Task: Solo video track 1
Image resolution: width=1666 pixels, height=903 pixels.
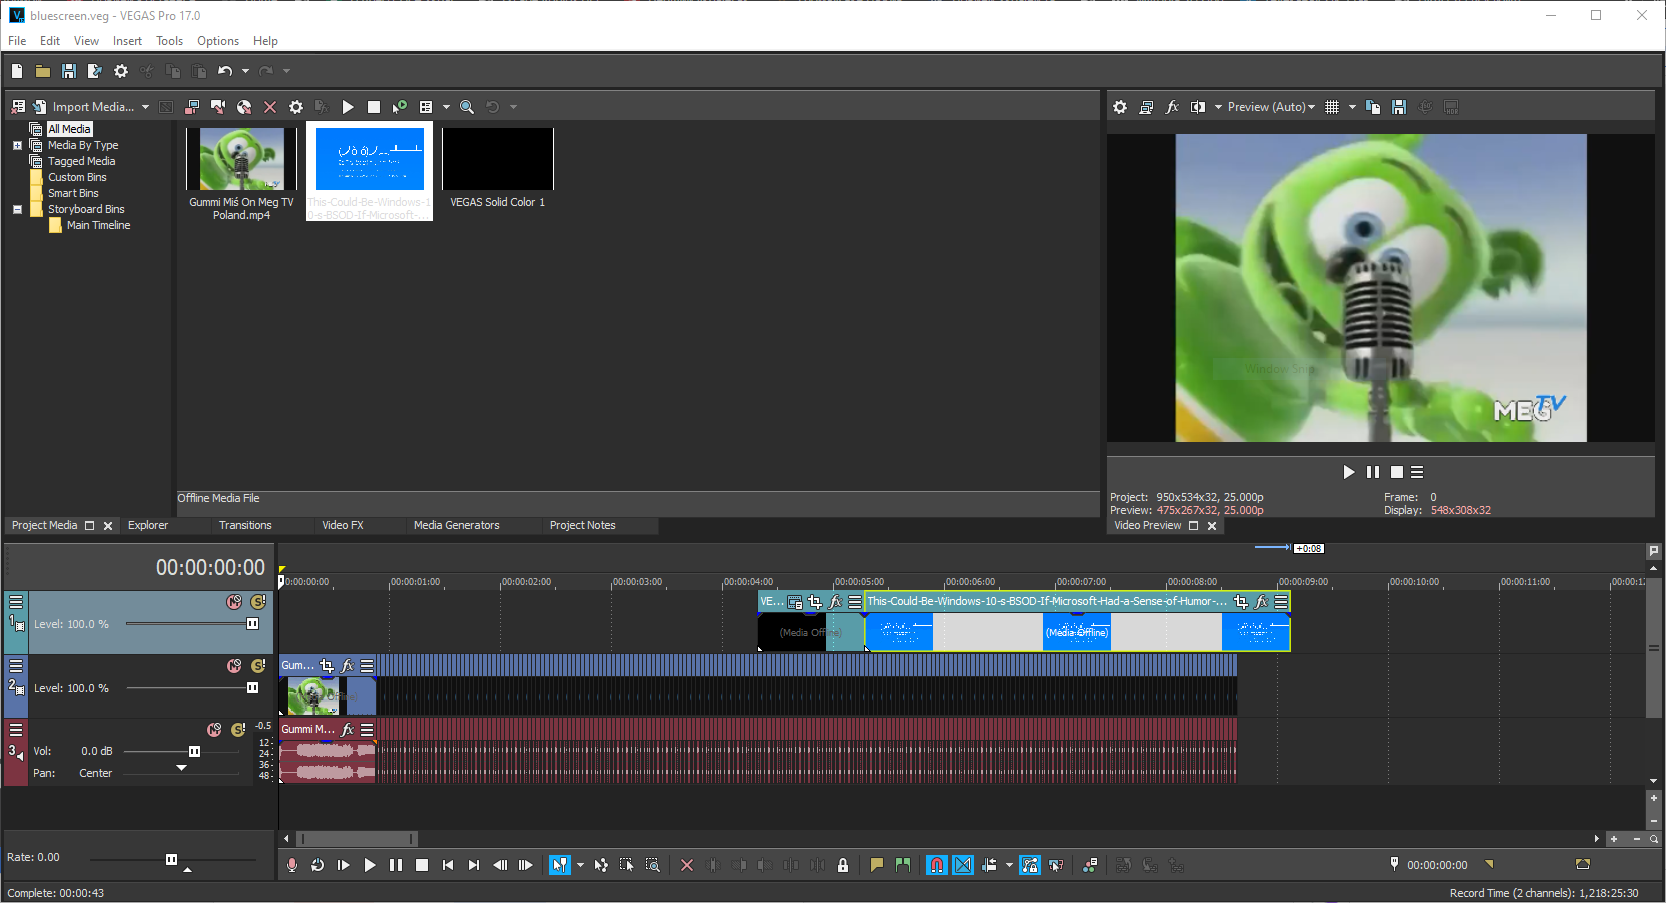Action: pos(258,602)
